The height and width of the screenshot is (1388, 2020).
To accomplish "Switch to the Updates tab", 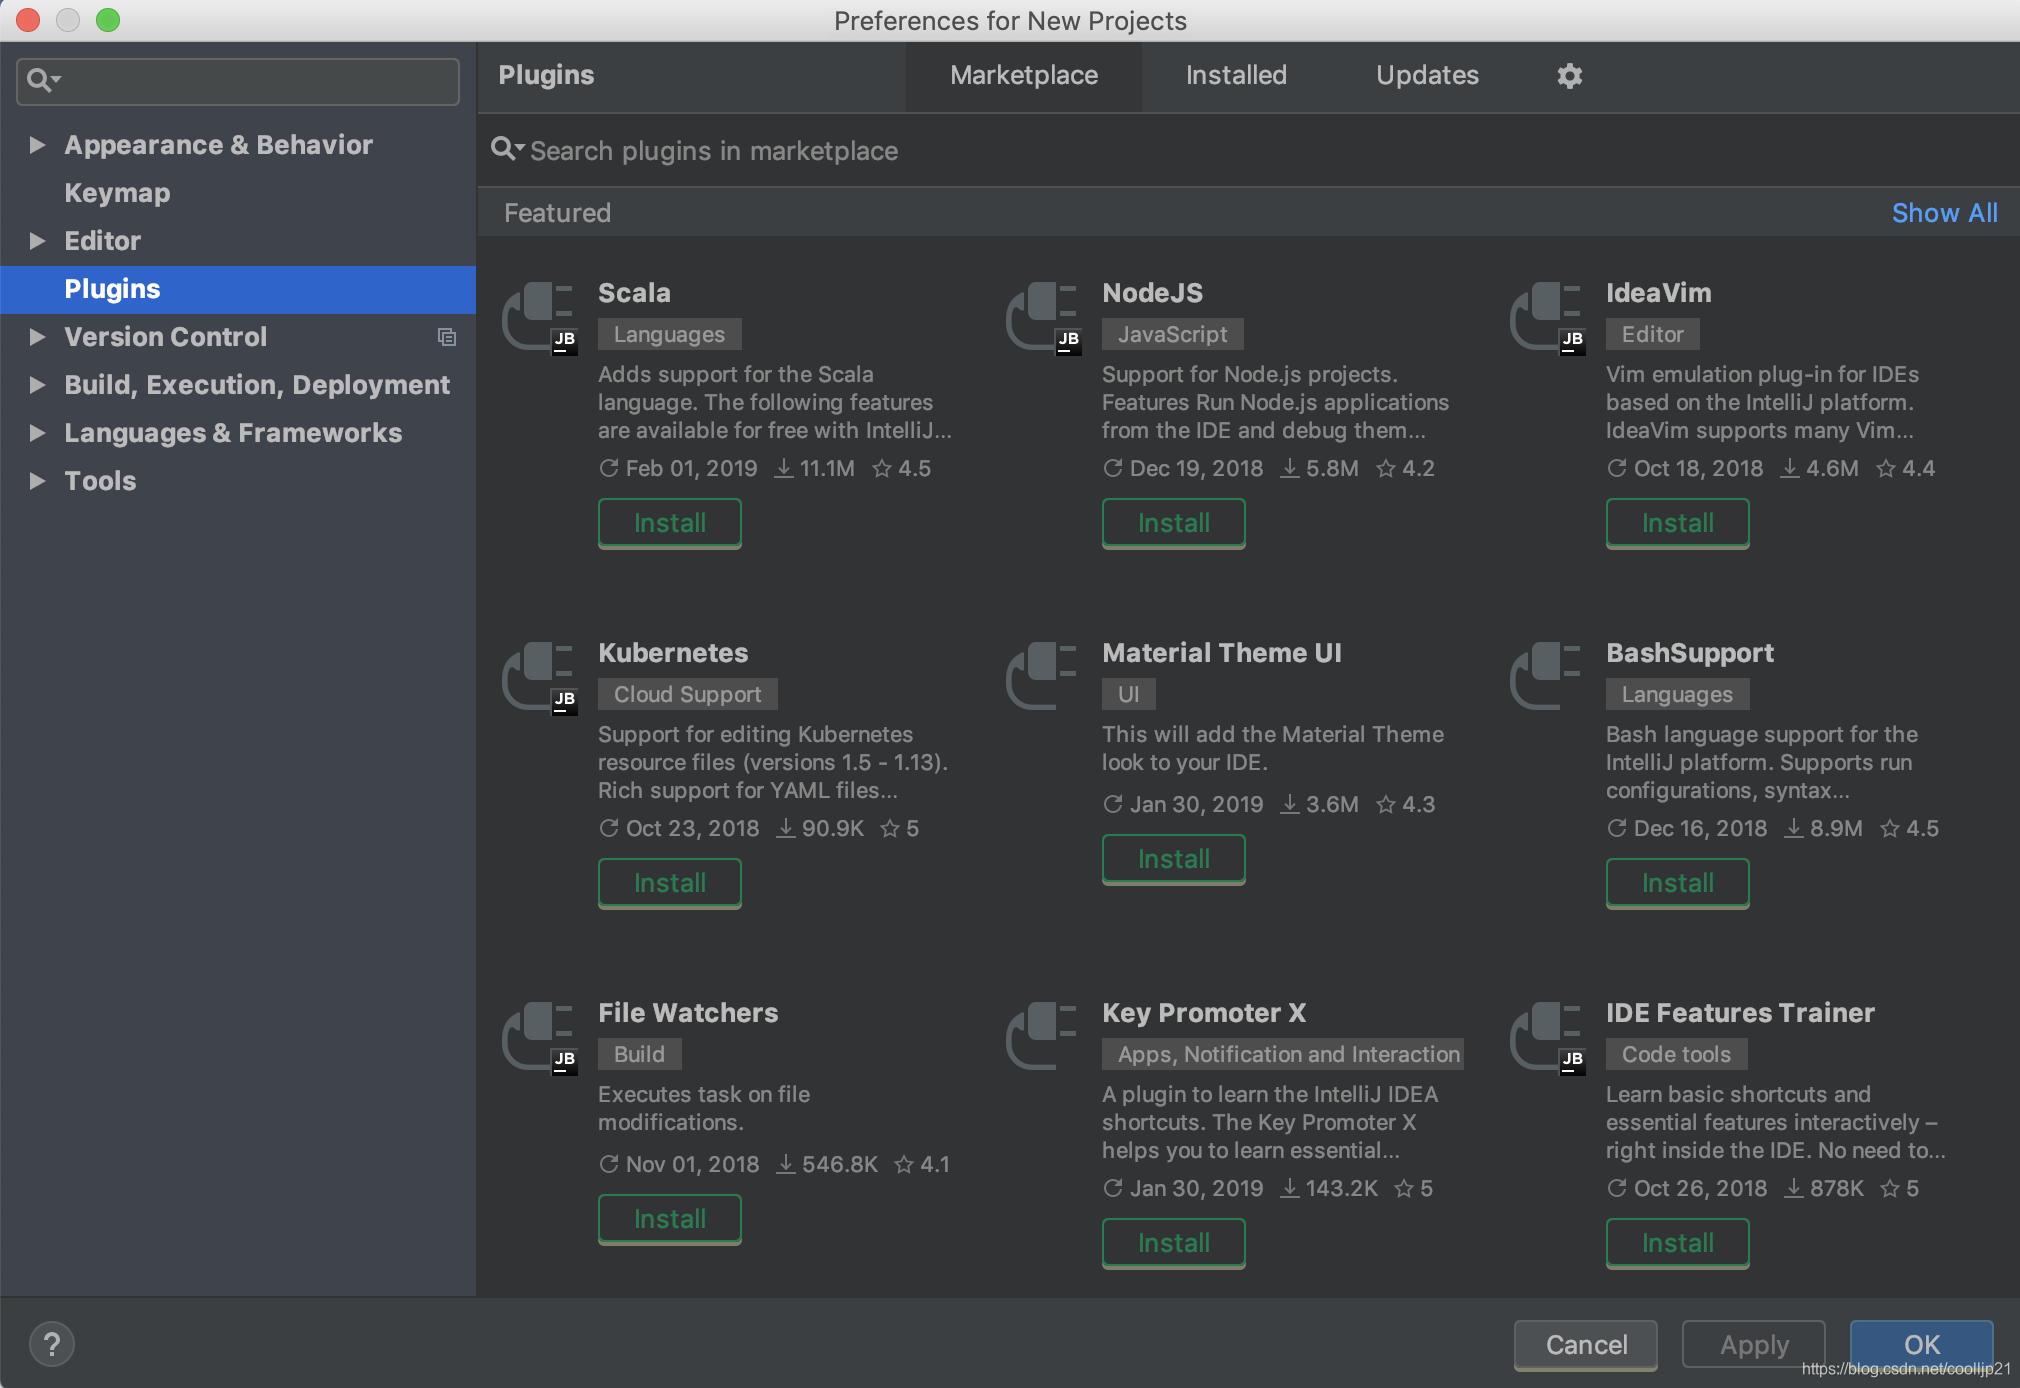I will click(1427, 75).
